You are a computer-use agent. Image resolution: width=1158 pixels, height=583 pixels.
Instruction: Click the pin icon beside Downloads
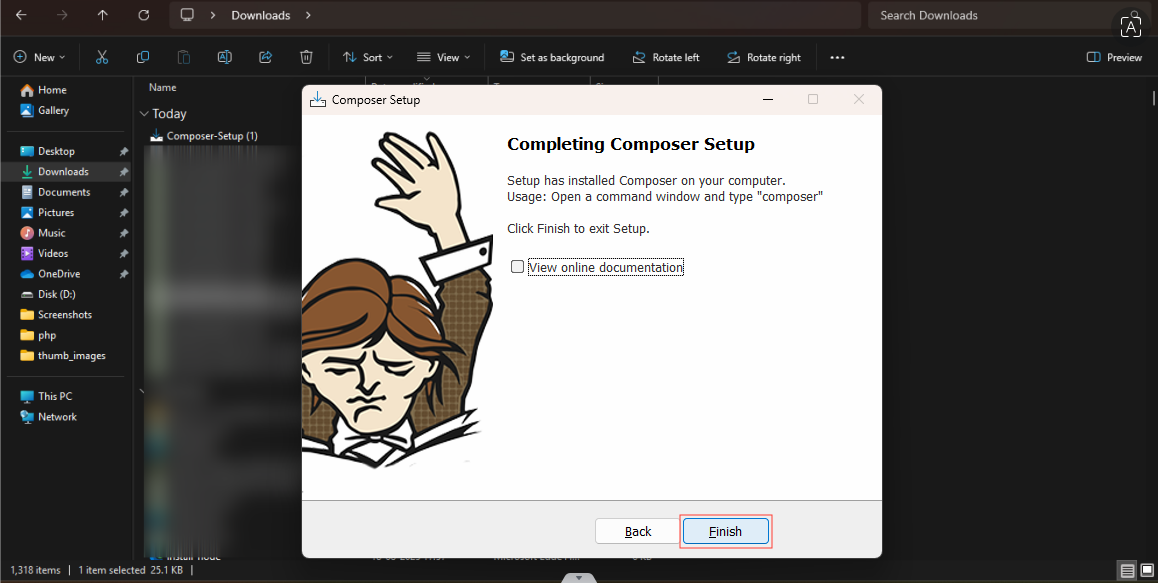click(123, 172)
